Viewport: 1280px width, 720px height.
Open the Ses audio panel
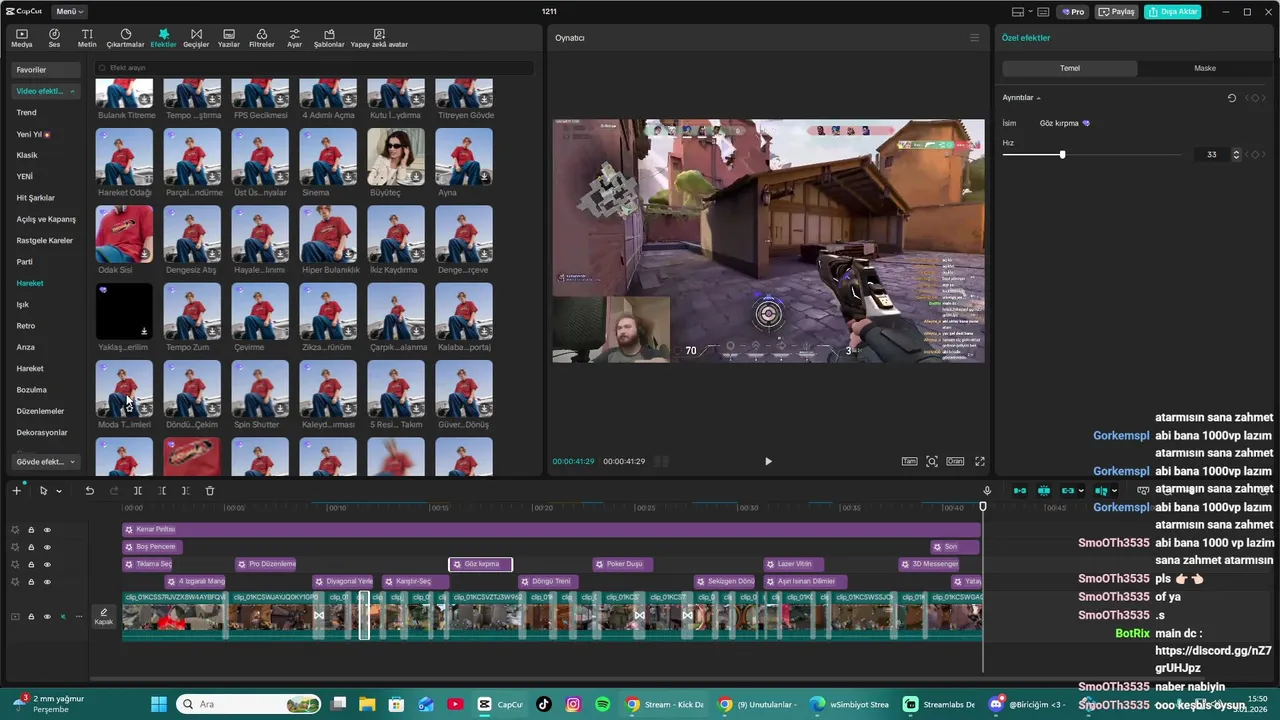click(54, 38)
